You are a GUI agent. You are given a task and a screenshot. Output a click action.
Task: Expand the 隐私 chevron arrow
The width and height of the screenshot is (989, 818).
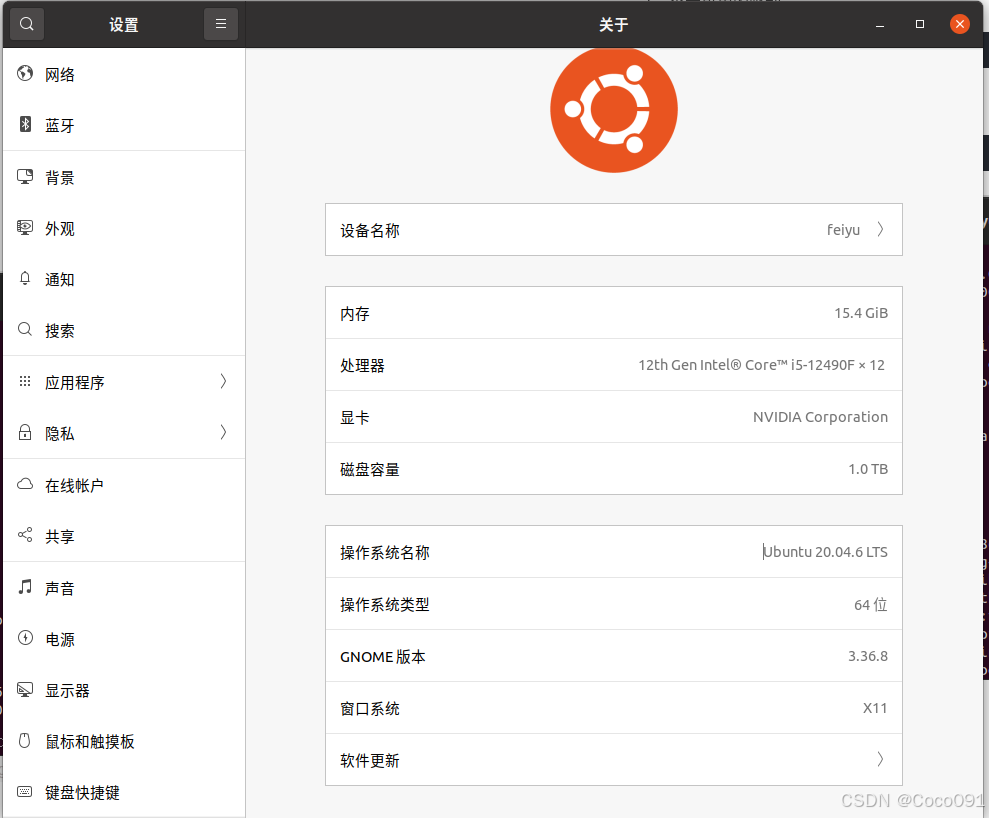tap(223, 432)
